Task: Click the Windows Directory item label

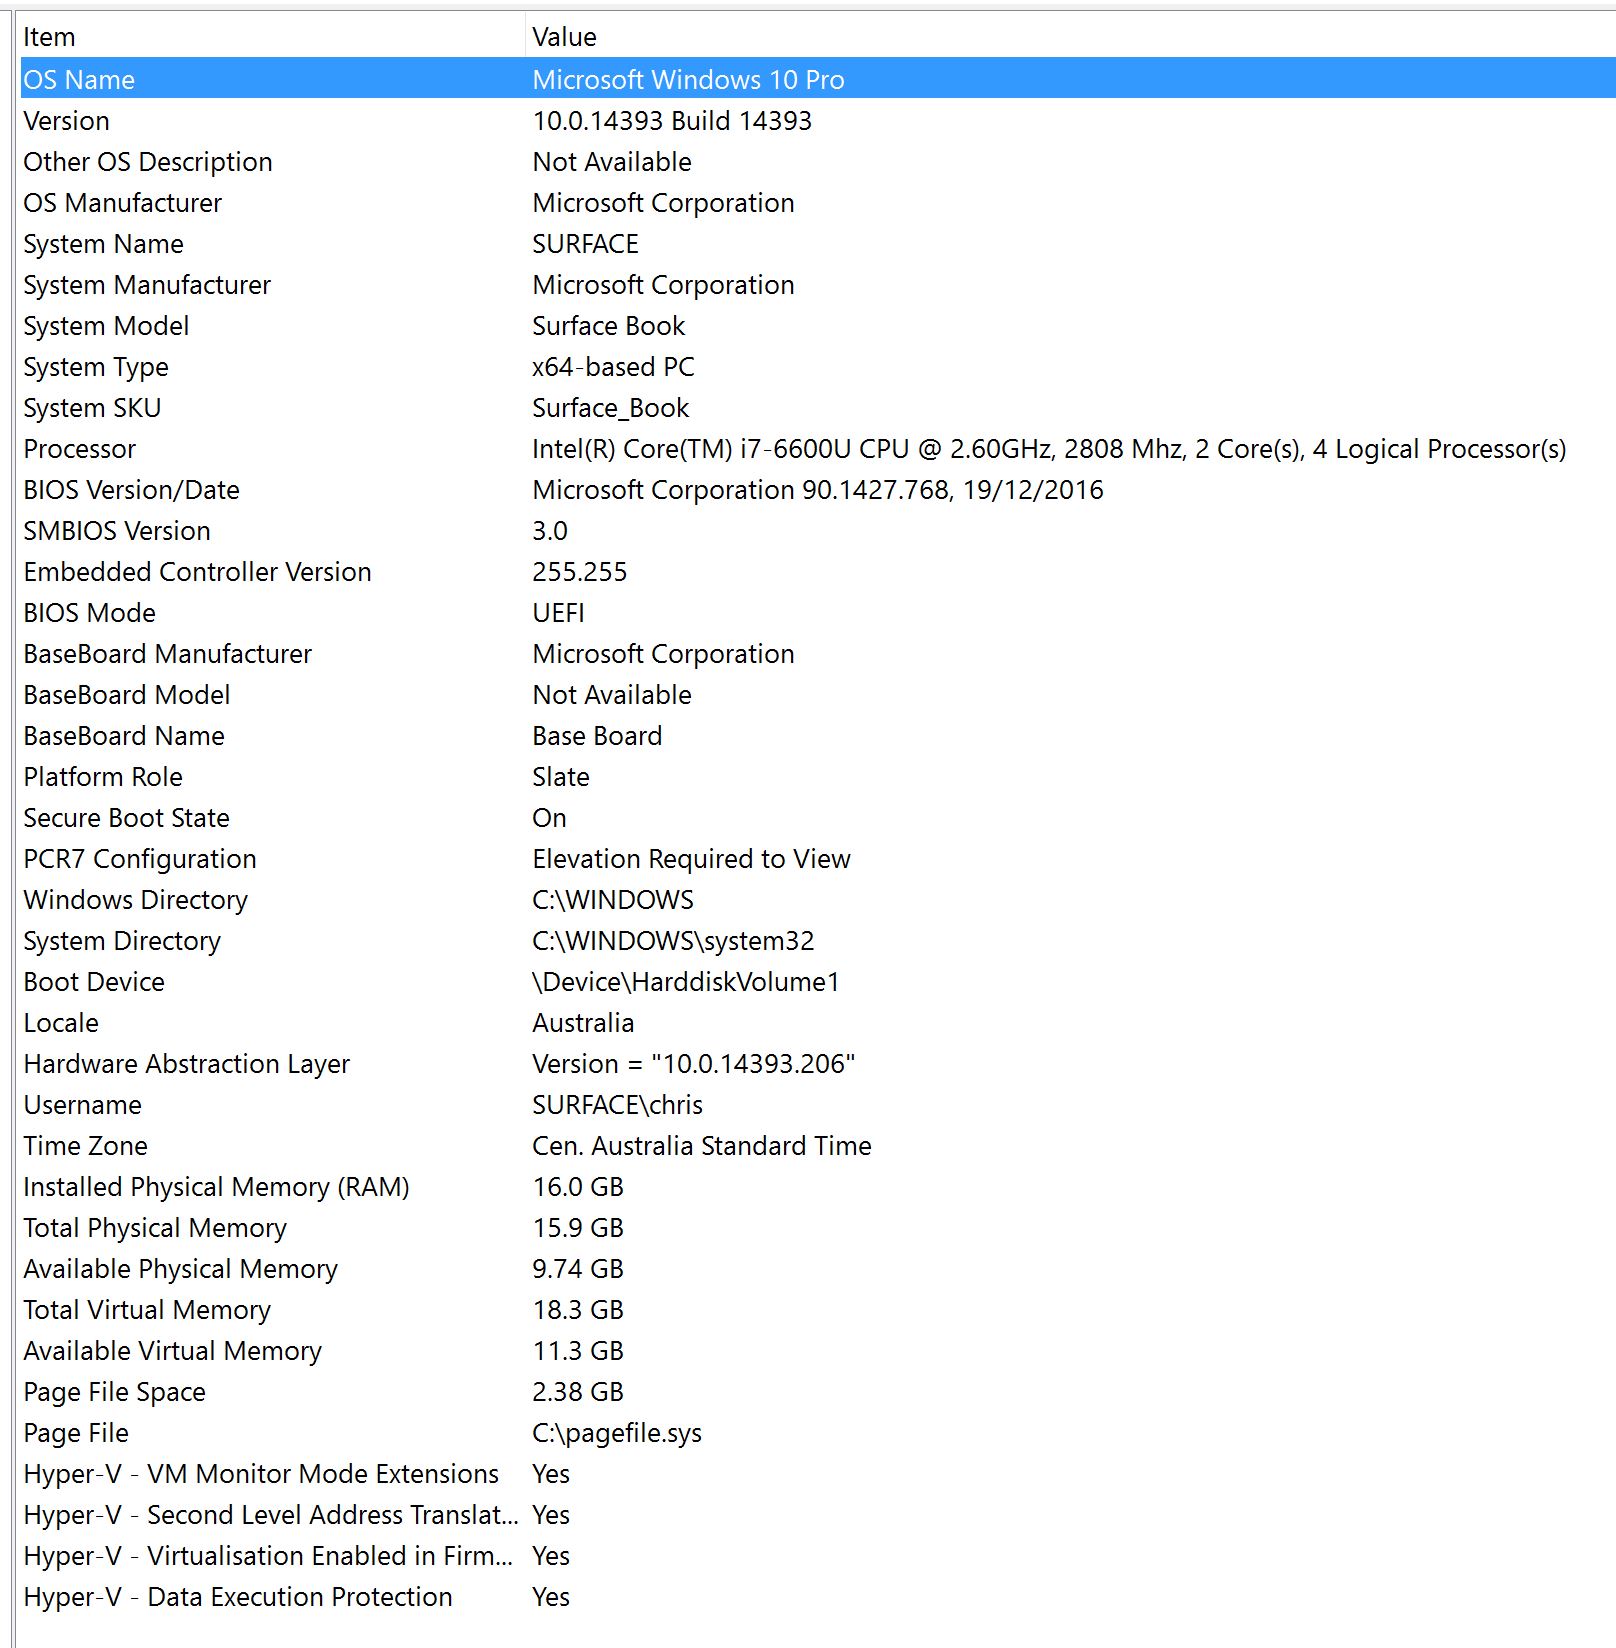Action: point(135,900)
